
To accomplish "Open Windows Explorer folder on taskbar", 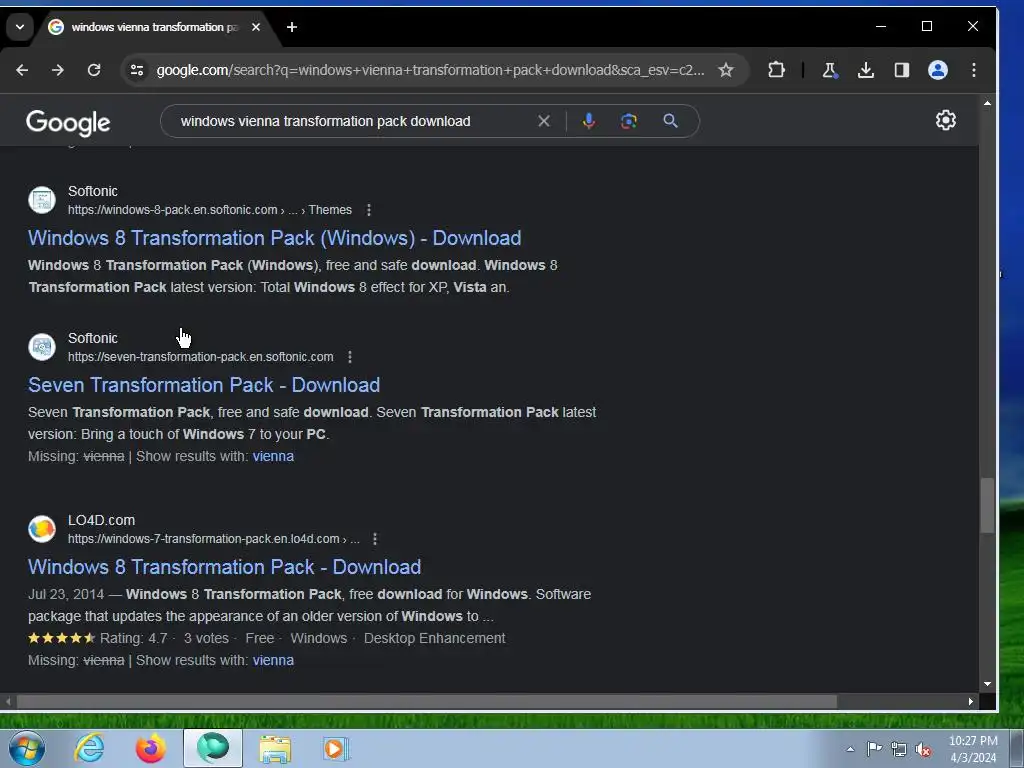I will 275,748.
